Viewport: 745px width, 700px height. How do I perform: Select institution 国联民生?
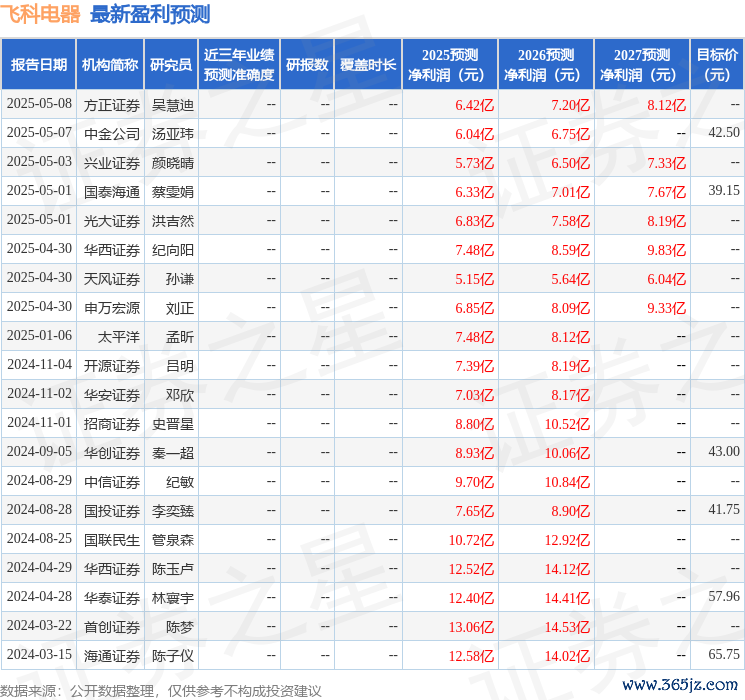(112, 540)
